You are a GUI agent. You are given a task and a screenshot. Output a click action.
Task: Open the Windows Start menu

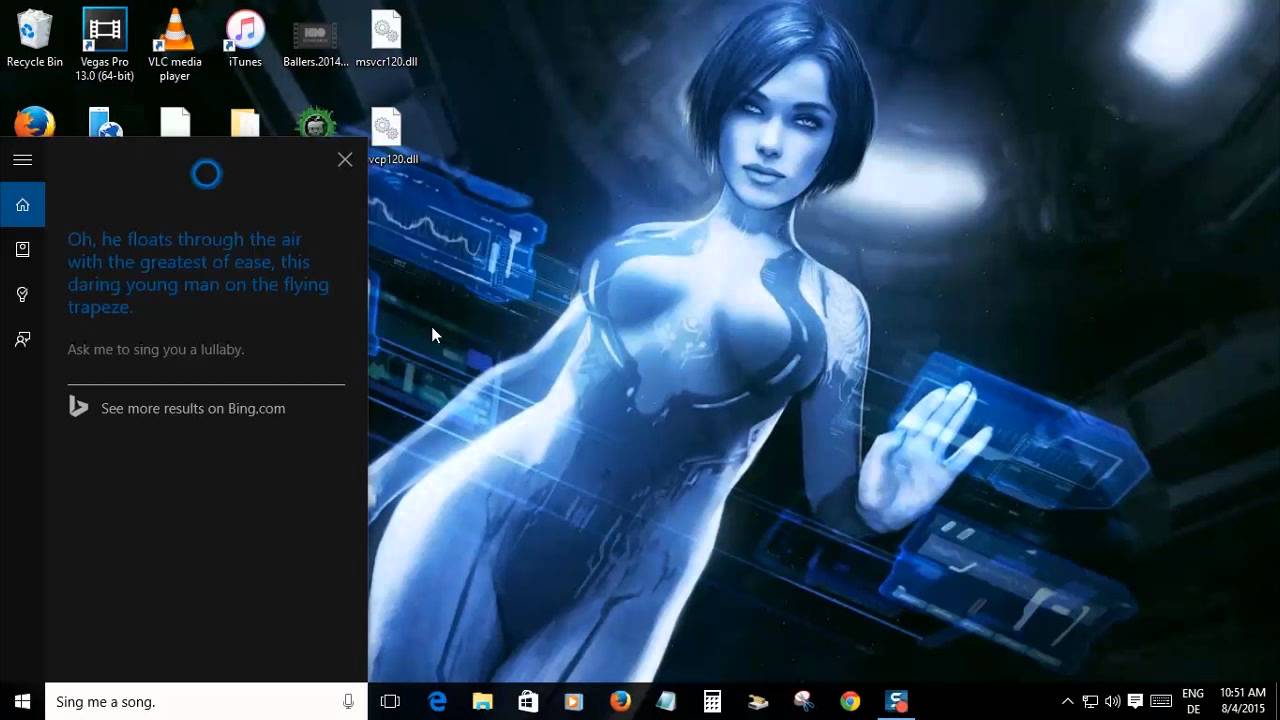(22, 701)
